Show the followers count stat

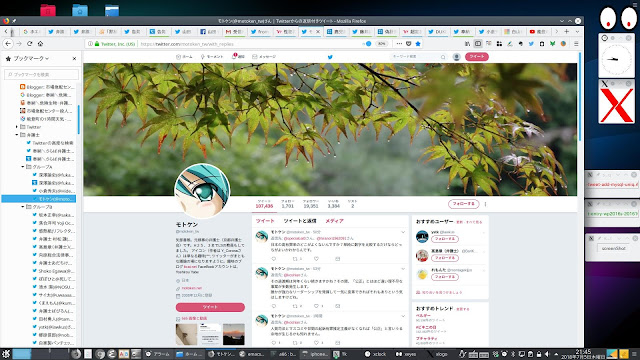click(311, 204)
